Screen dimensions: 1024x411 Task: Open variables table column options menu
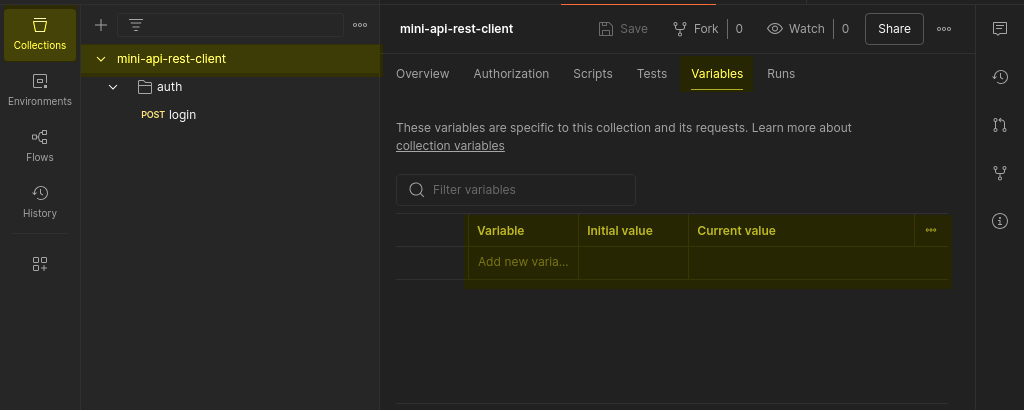930,231
